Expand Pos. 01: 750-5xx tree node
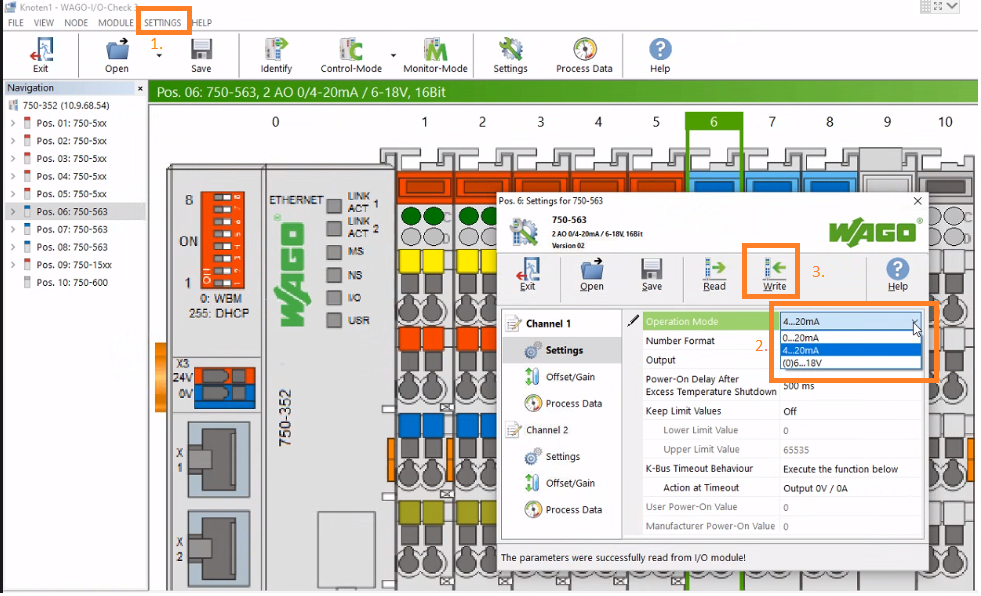The width and height of the screenshot is (981, 596). (x=13, y=123)
